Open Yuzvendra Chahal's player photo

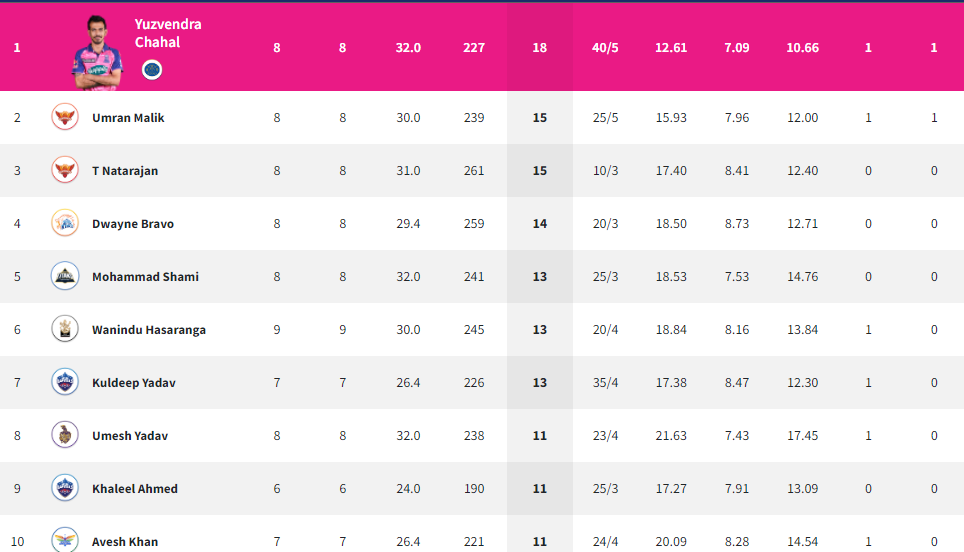click(97, 53)
